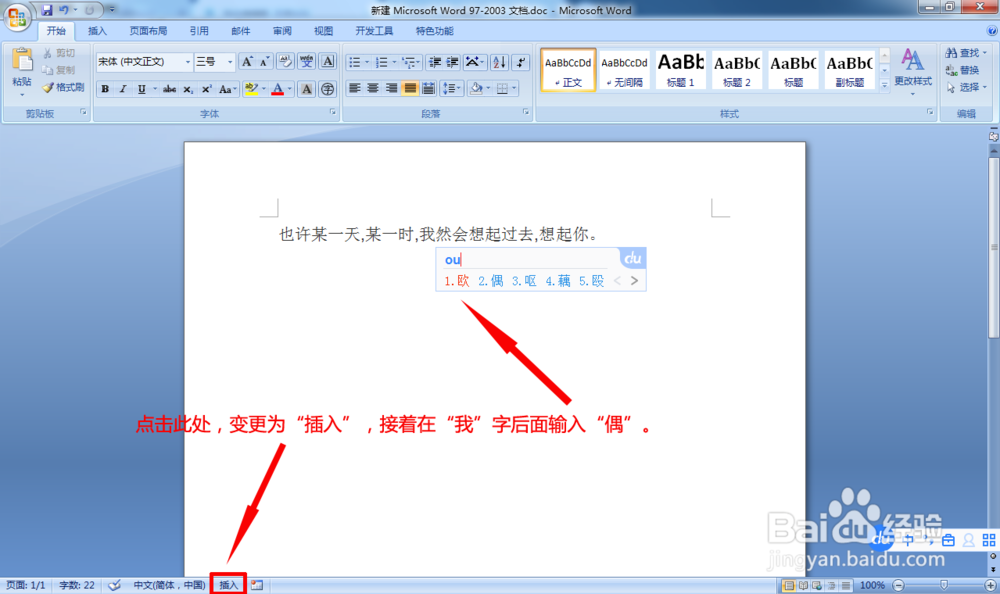The image size is (1000, 594).
Task: Open Change Case (Aa) dropdown
Action: click(x=228, y=89)
